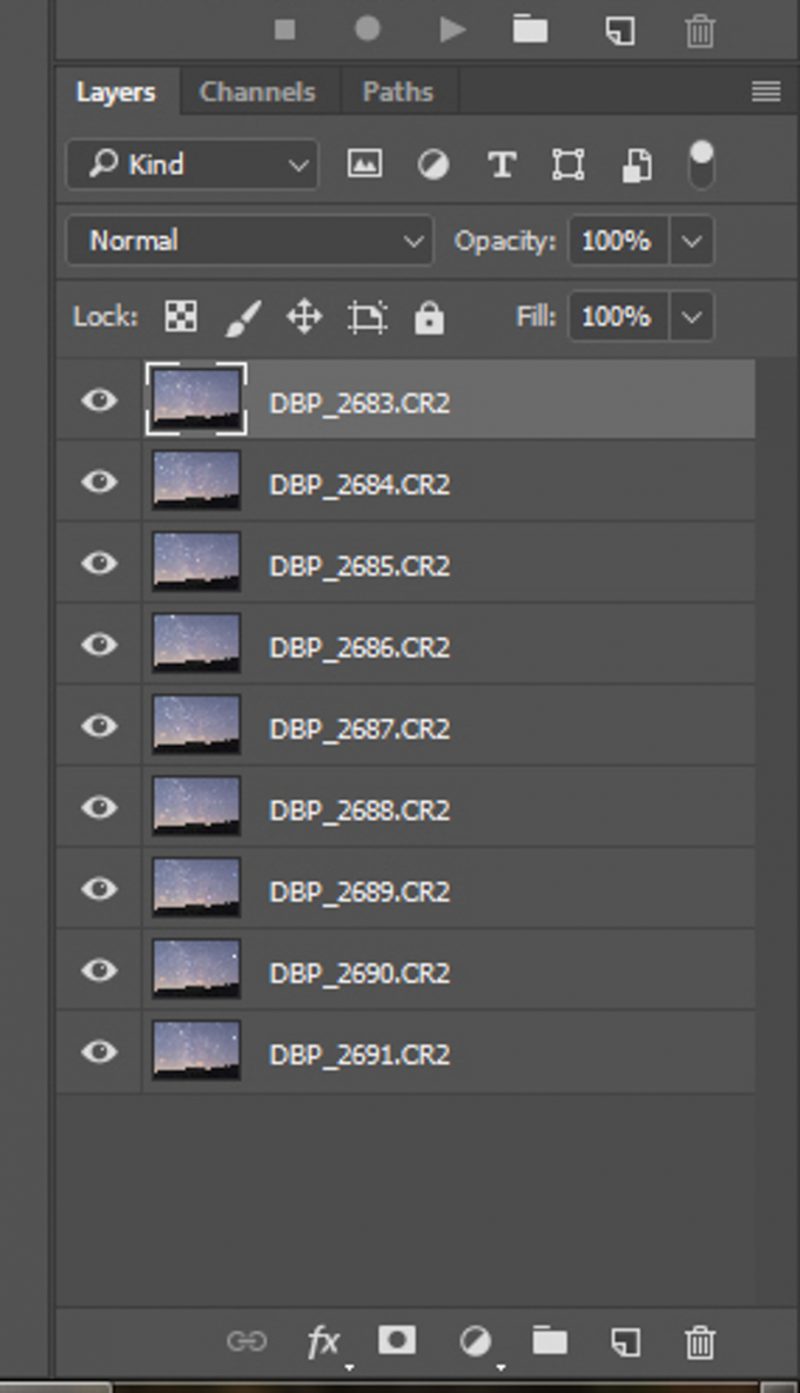Open the adjustment layer icon menu
Screen dimensions: 800x1393
(473, 1341)
